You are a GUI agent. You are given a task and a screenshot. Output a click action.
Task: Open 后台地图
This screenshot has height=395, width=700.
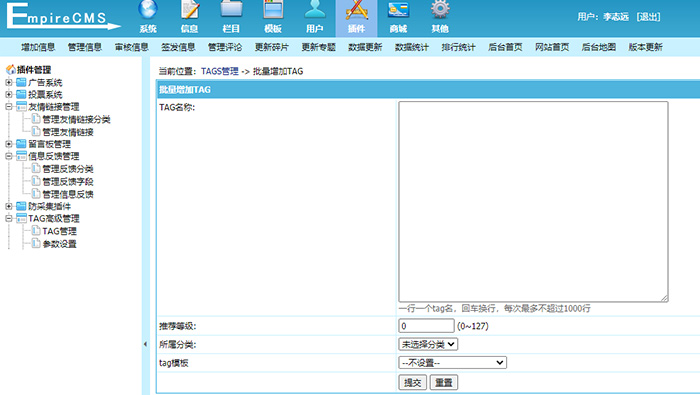[x=599, y=47]
